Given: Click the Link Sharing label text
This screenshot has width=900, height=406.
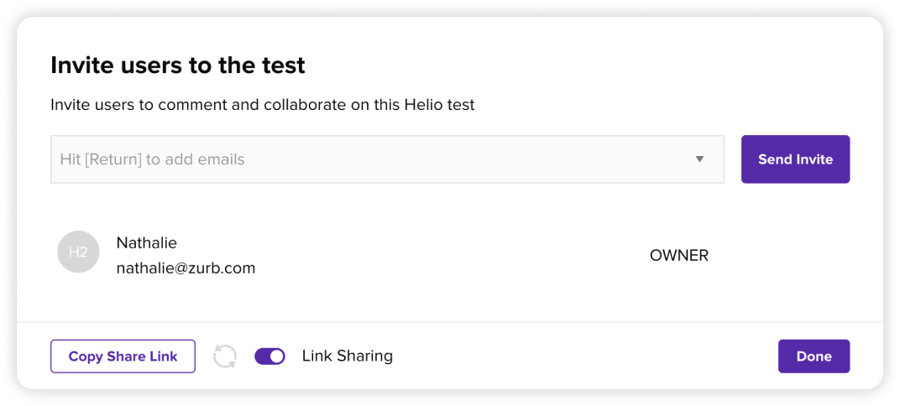Looking at the screenshot, I should point(347,356).
